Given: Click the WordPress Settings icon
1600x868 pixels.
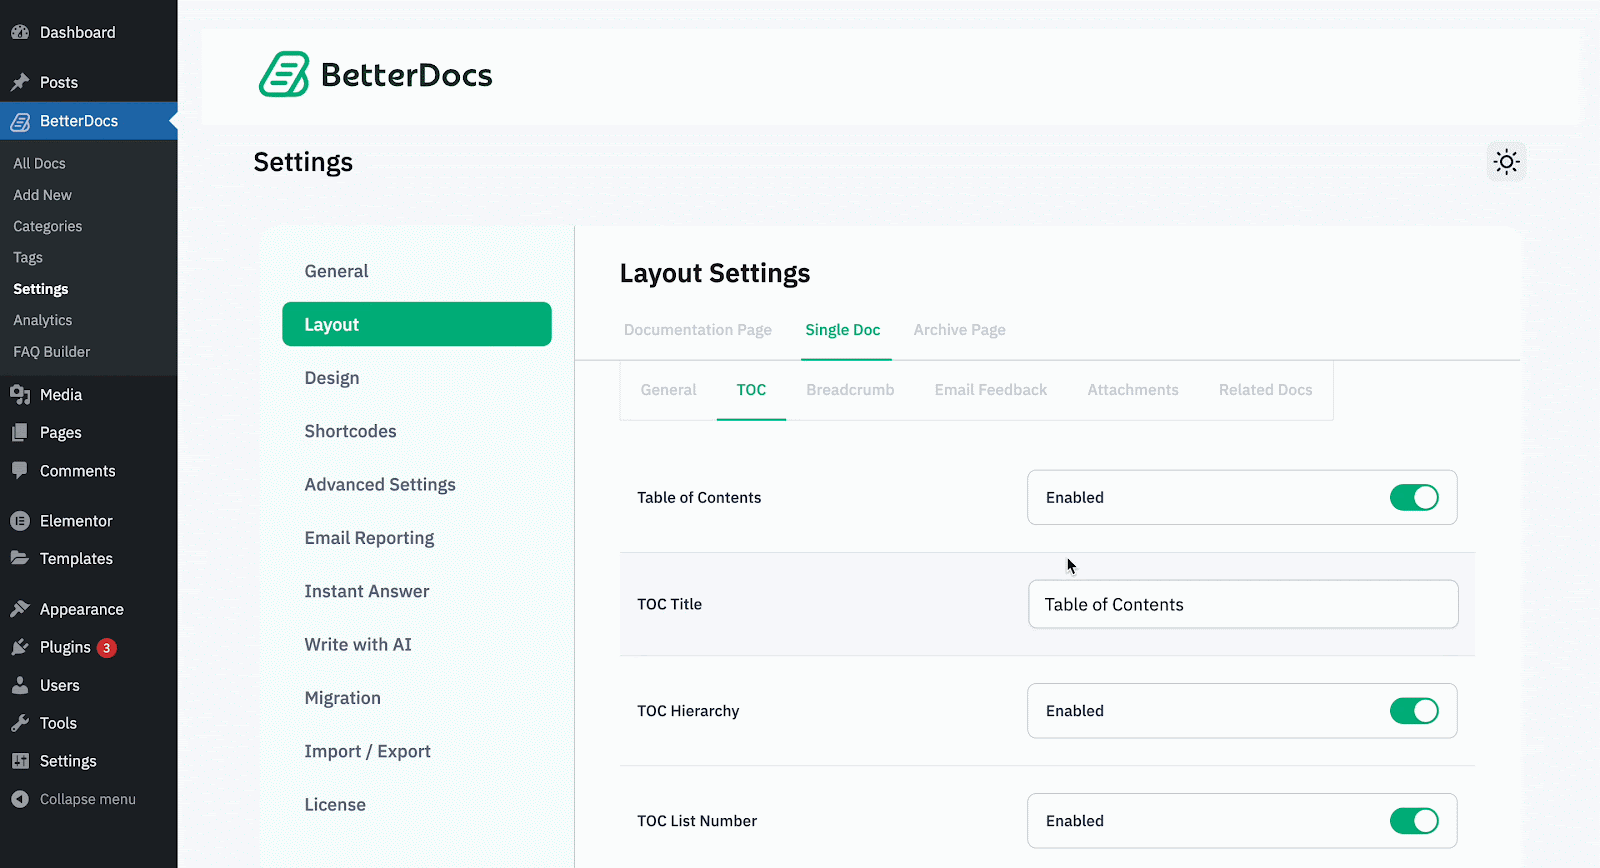Looking at the screenshot, I should coord(20,761).
